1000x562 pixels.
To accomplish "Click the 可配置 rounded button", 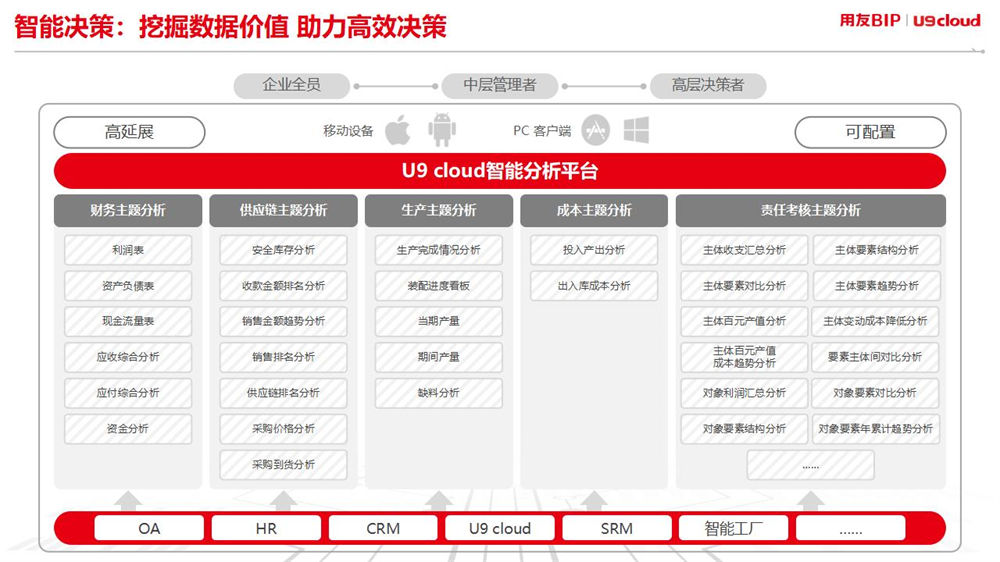I will (x=871, y=132).
